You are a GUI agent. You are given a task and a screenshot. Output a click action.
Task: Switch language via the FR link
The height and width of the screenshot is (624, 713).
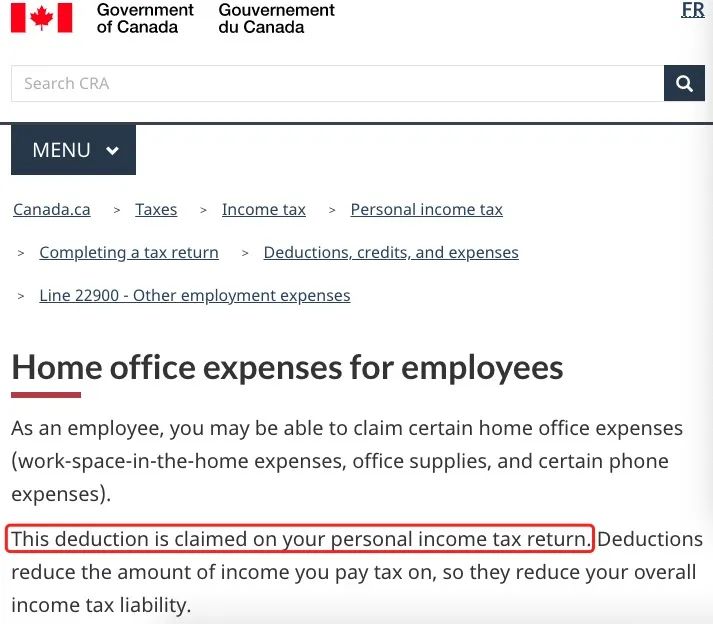[x=693, y=10]
